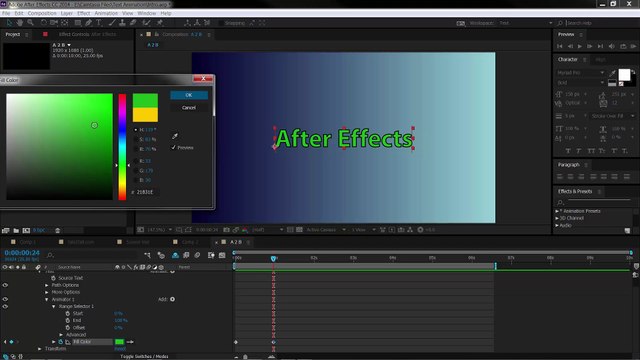
Task: Expand Path Options
Action: pyautogui.click(x=47, y=285)
